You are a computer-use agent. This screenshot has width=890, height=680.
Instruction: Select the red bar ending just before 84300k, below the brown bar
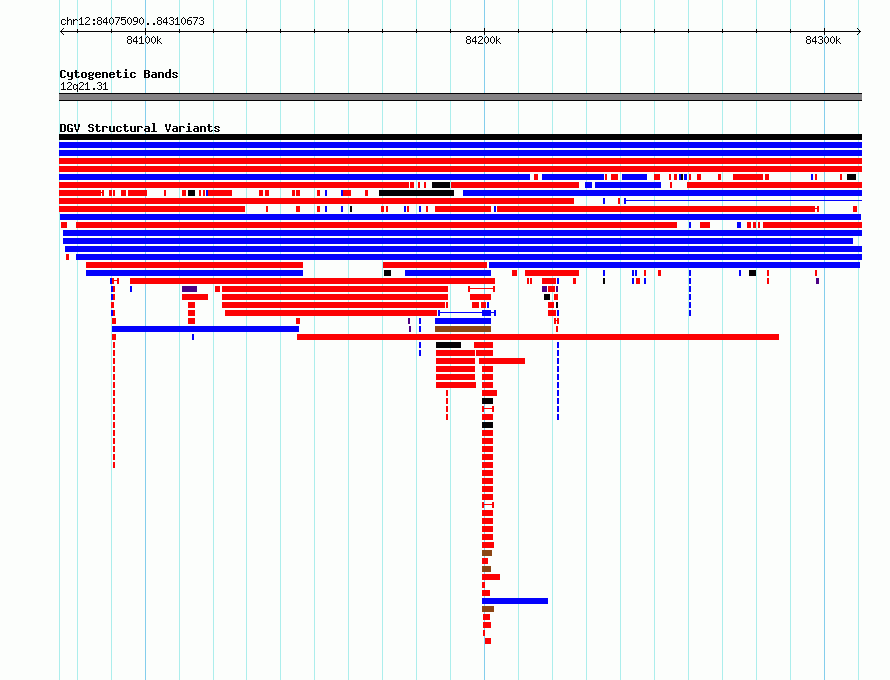click(x=538, y=337)
